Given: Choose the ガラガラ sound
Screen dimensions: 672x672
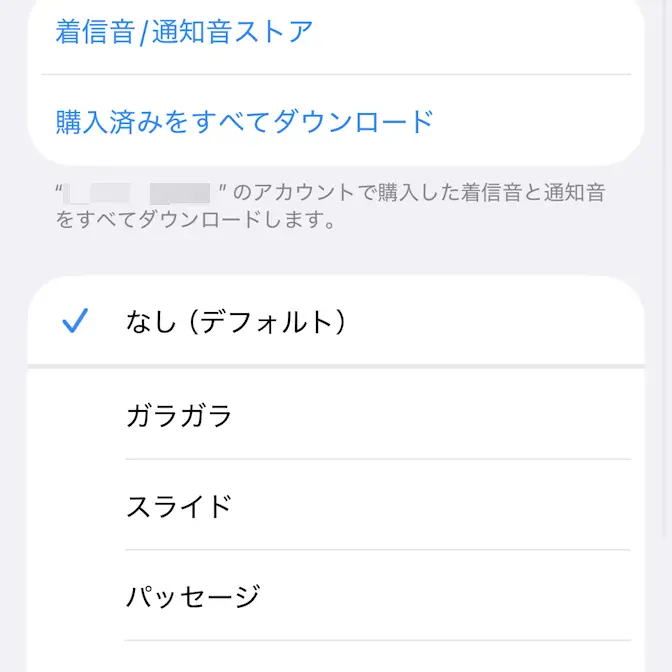Looking at the screenshot, I should pyautogui.click(x=180, y=415).
